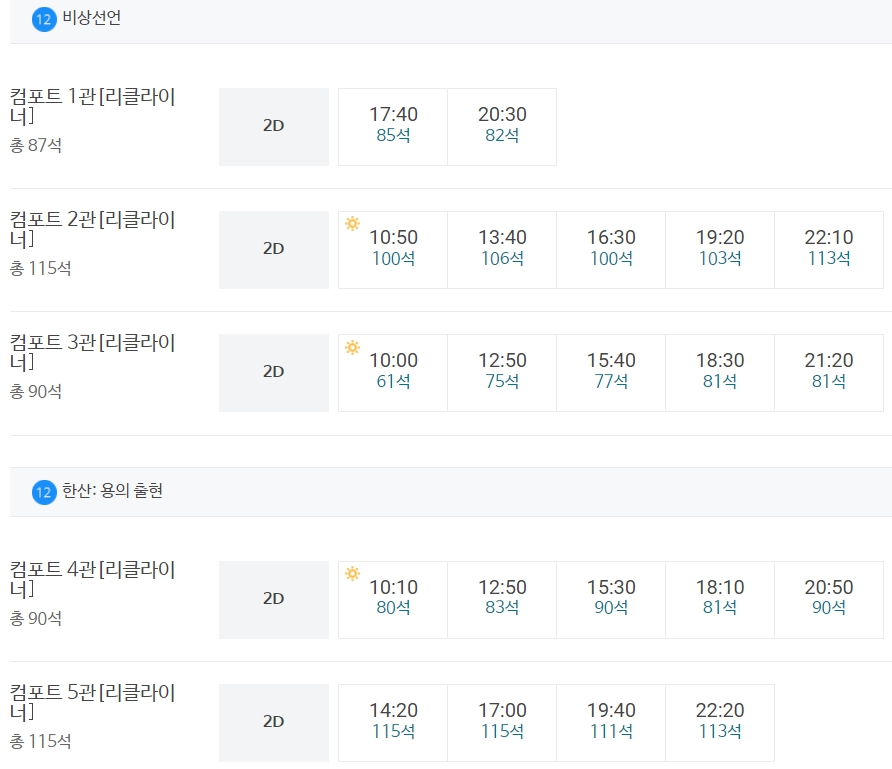Pick the 21:20 screening in 컴포트 3관

[829, 371]
